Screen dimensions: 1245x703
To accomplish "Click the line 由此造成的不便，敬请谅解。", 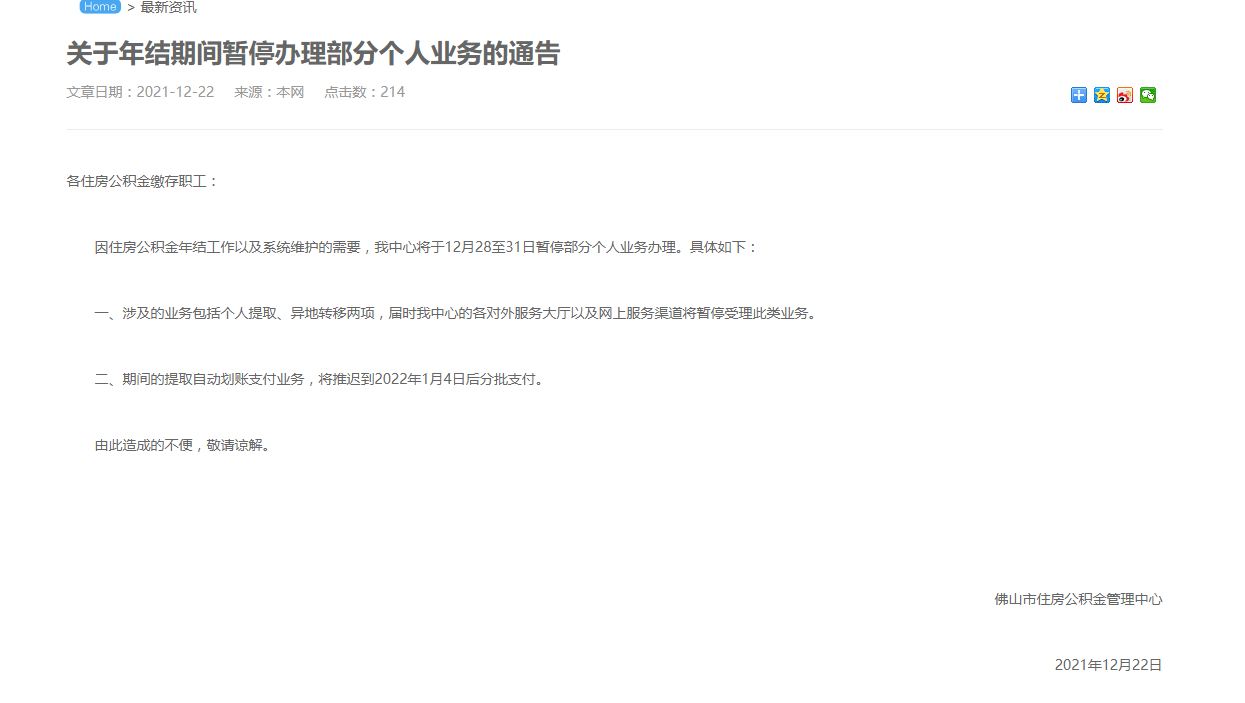I will click(183, 445).
